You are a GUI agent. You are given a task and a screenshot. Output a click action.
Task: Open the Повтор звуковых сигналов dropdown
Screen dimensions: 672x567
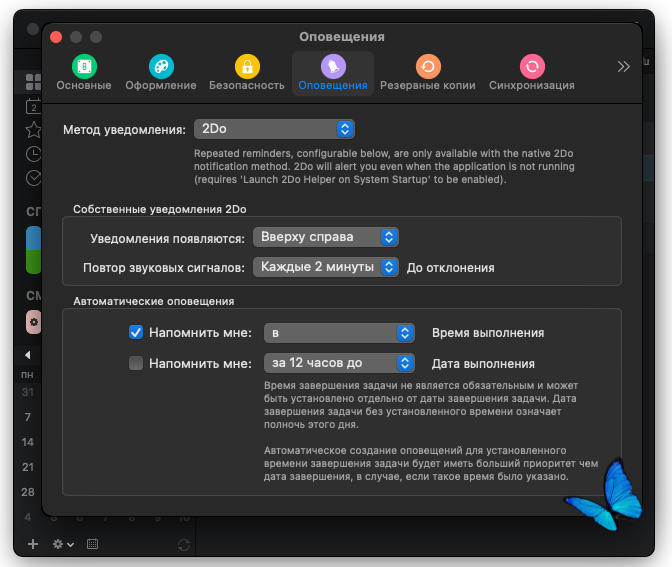tap(326, 267)
